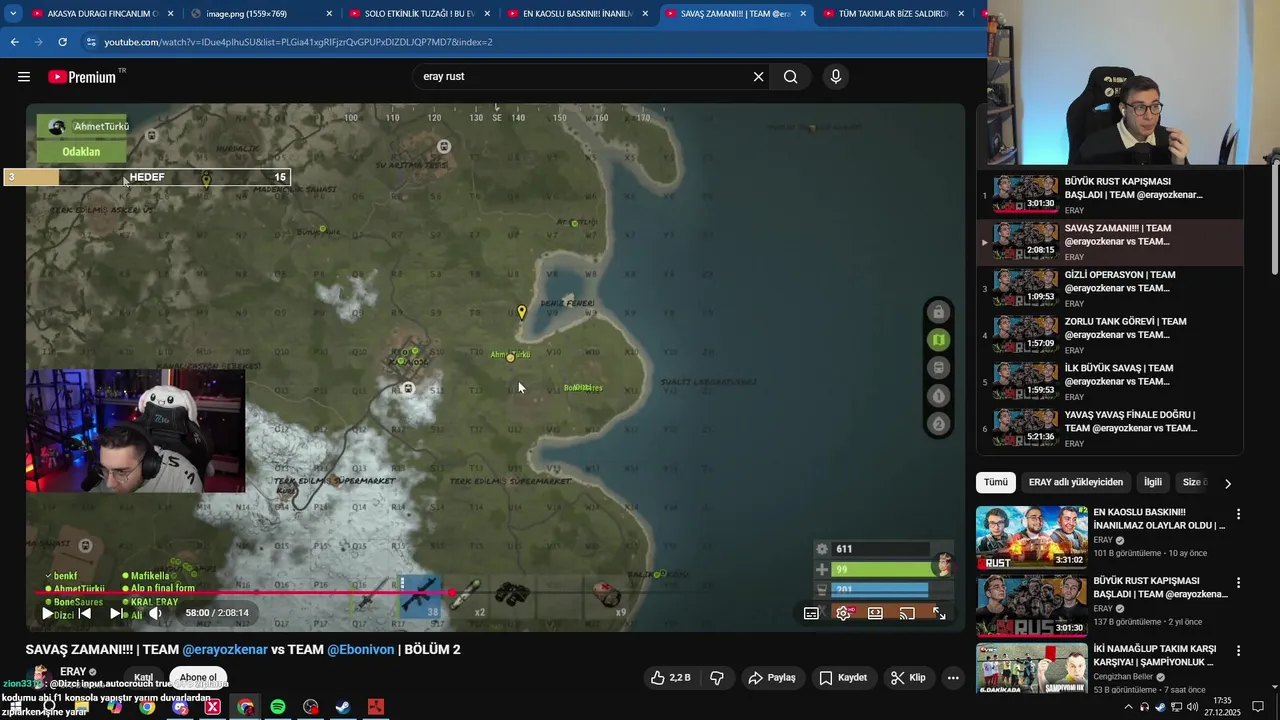The height and width of the screenshot is (720, 1280).
Task: Reload the page
Action: coord(62,42)
